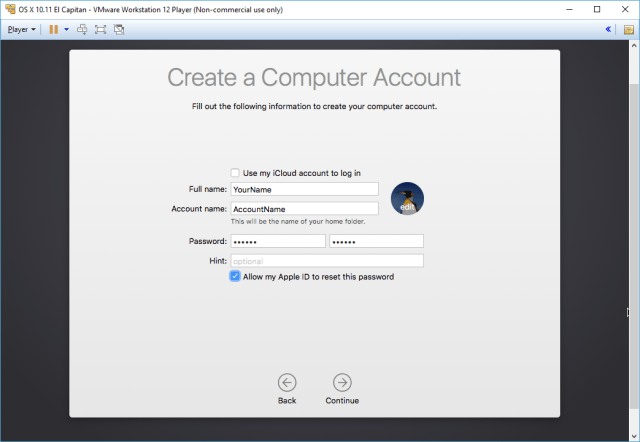This screenshot has height=442, width=640.
Task: Expand the power options dropdown arrow
Action: click(x=67, y=29)
